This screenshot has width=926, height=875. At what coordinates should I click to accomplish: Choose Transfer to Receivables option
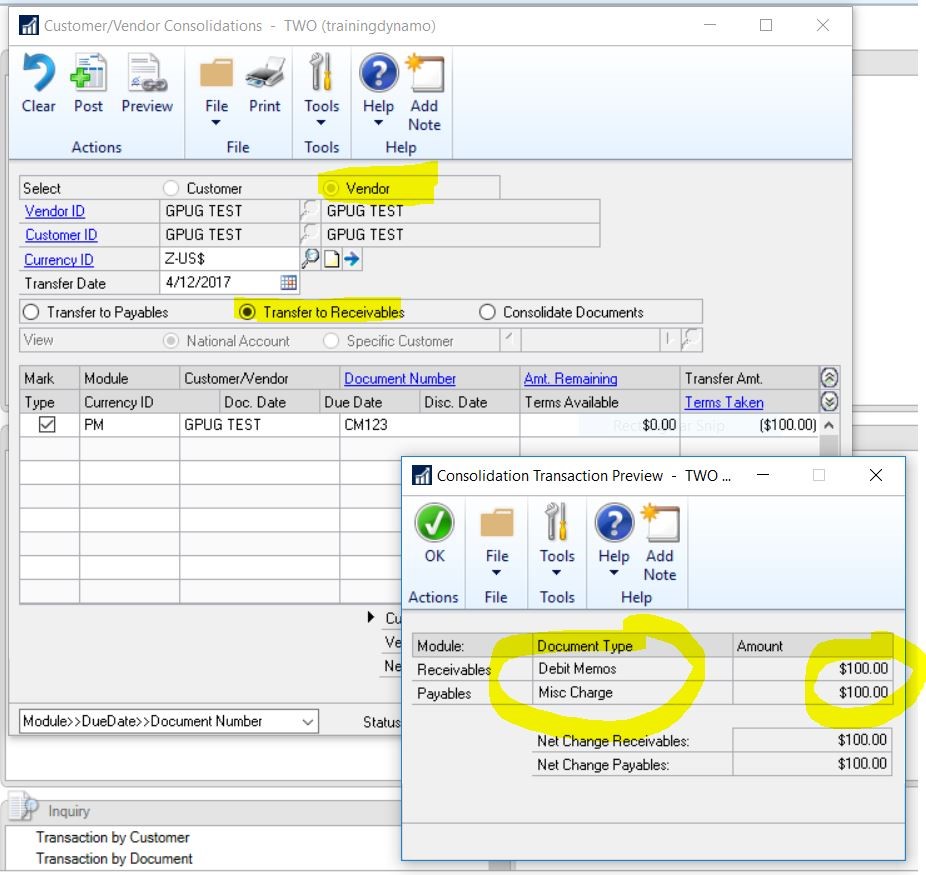[247, 312]
